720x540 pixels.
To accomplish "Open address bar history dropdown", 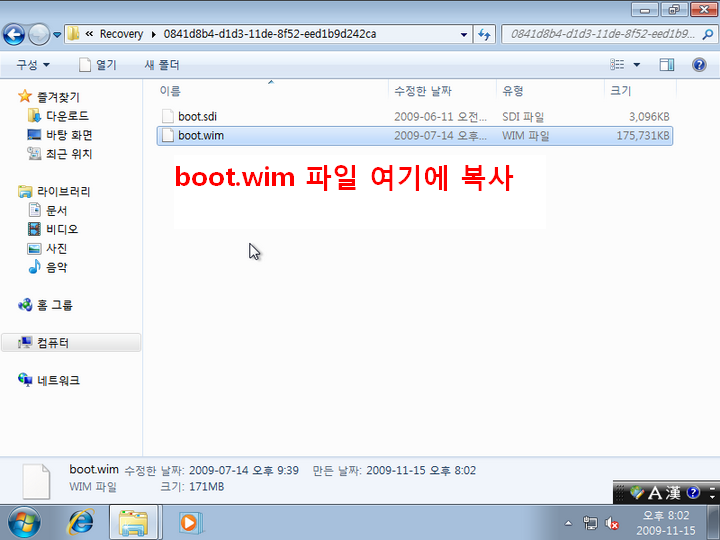I will (464, 34).
